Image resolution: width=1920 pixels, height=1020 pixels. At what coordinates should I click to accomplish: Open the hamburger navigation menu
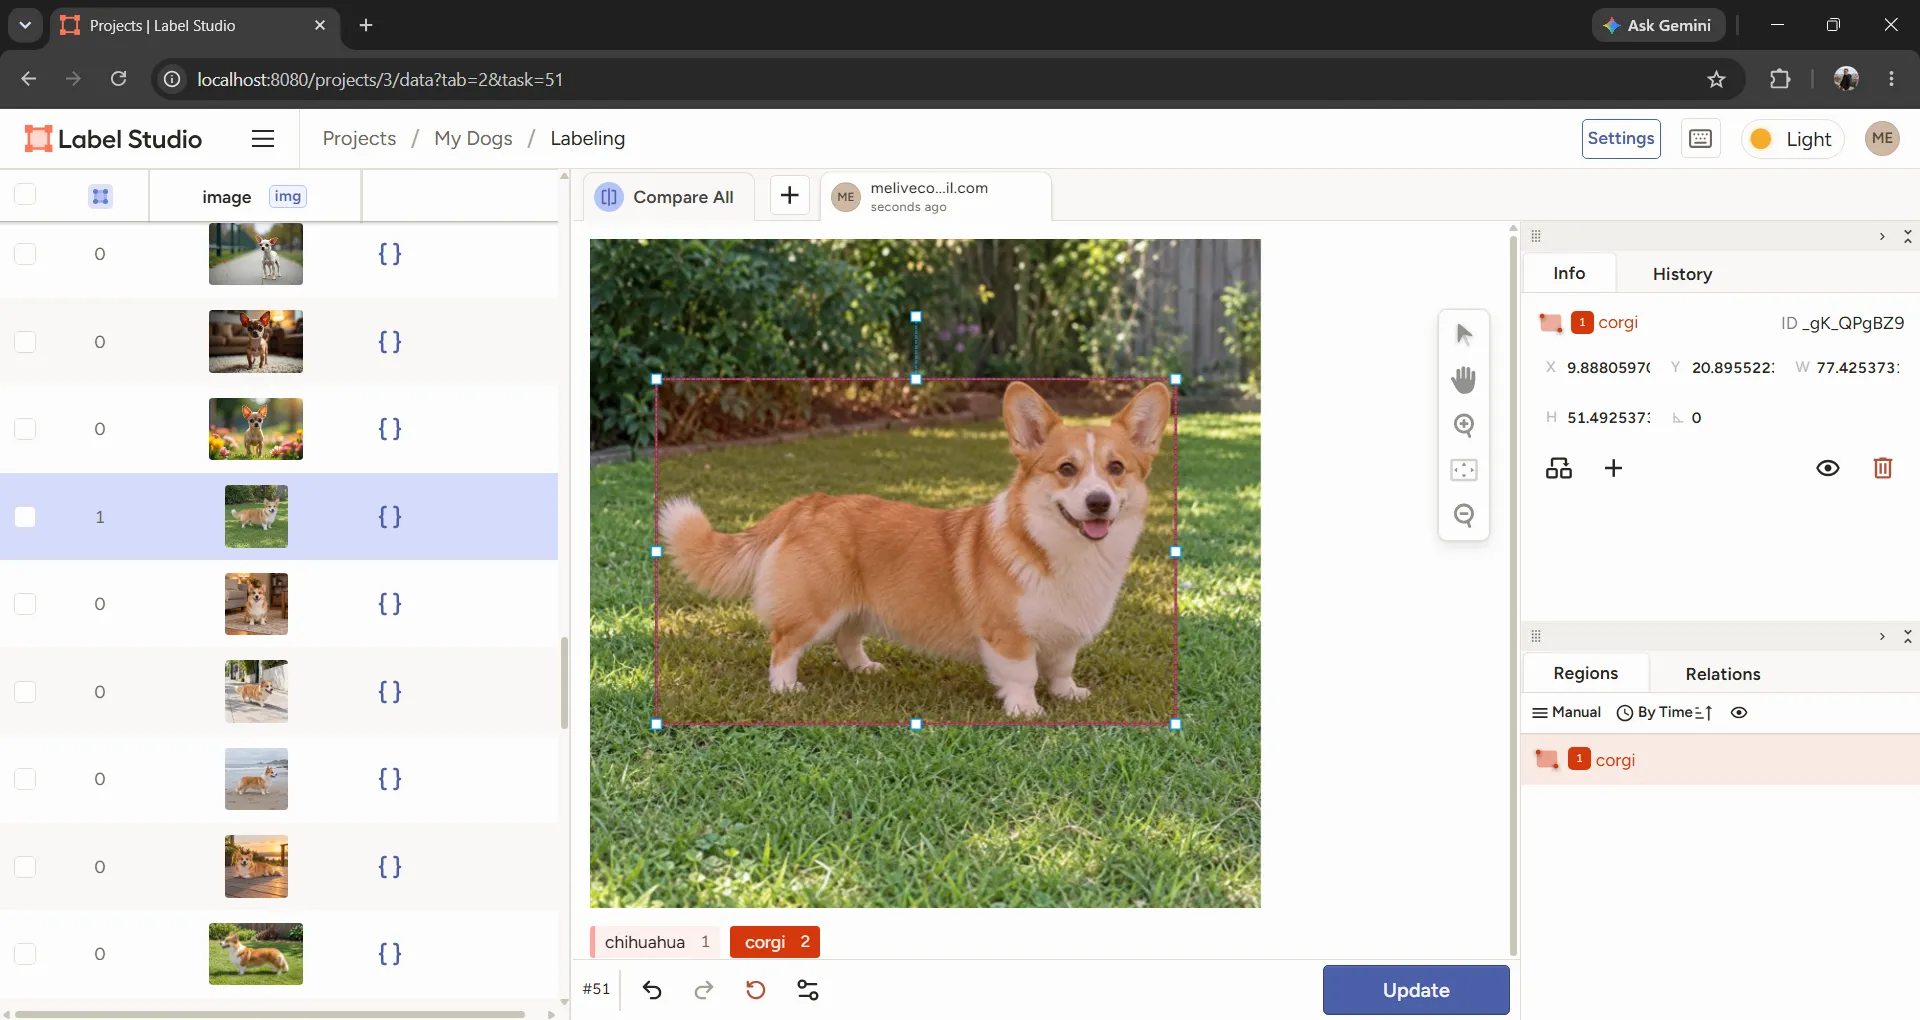tap(263, 139)
